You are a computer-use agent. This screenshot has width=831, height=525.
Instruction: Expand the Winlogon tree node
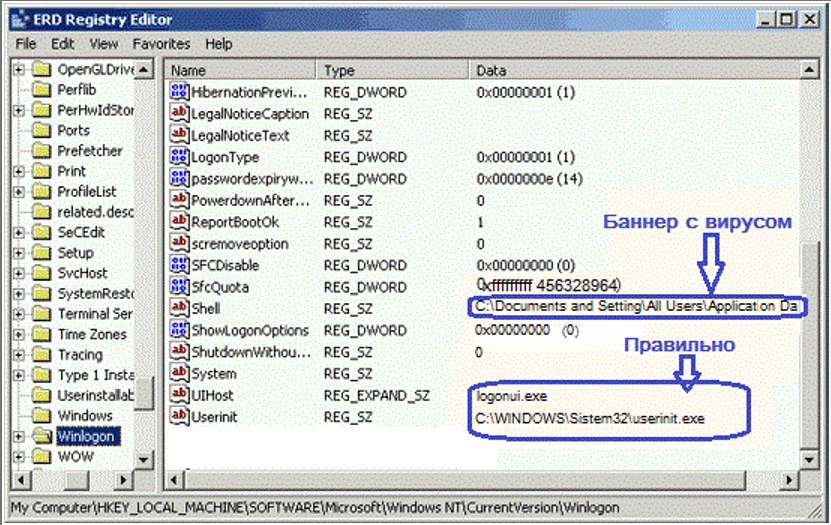(x=19, y=437)
